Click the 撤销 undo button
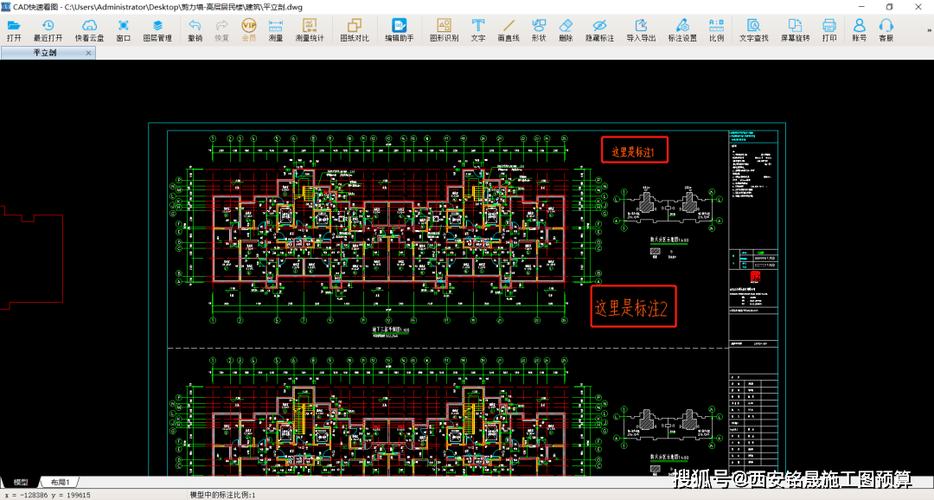The width and height of the screenshot is (934, 500). [195, 30]
